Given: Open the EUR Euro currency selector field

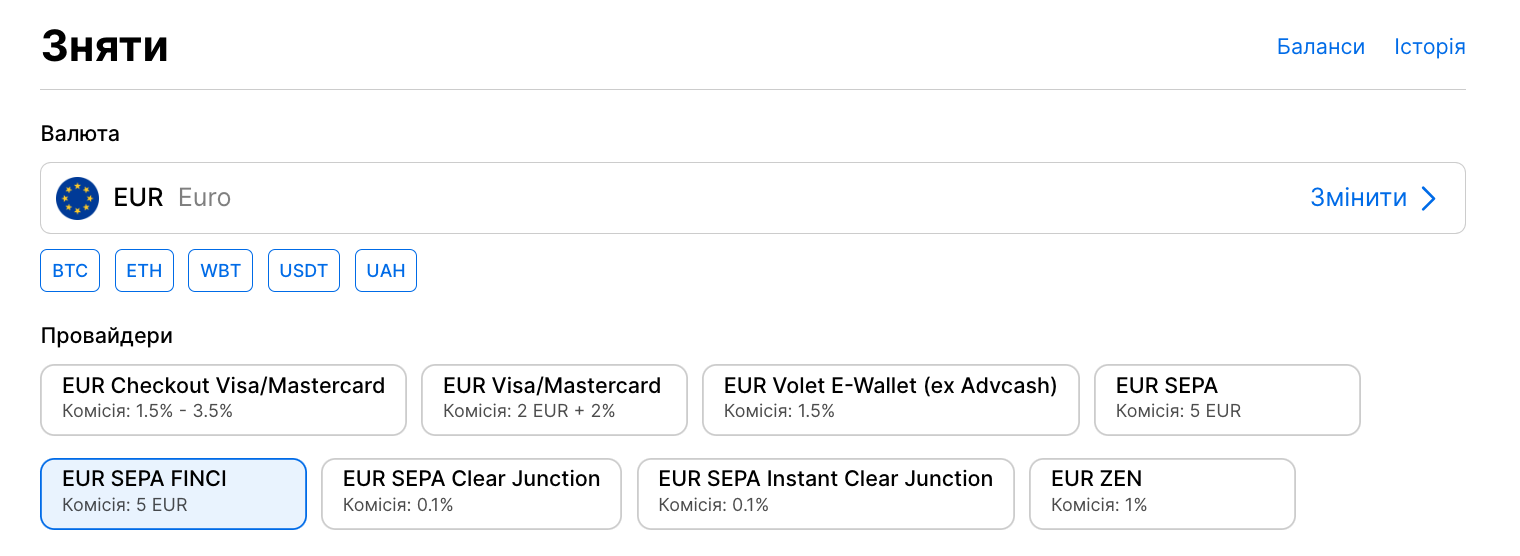Looking at the screenshot, I should [753, 198].
